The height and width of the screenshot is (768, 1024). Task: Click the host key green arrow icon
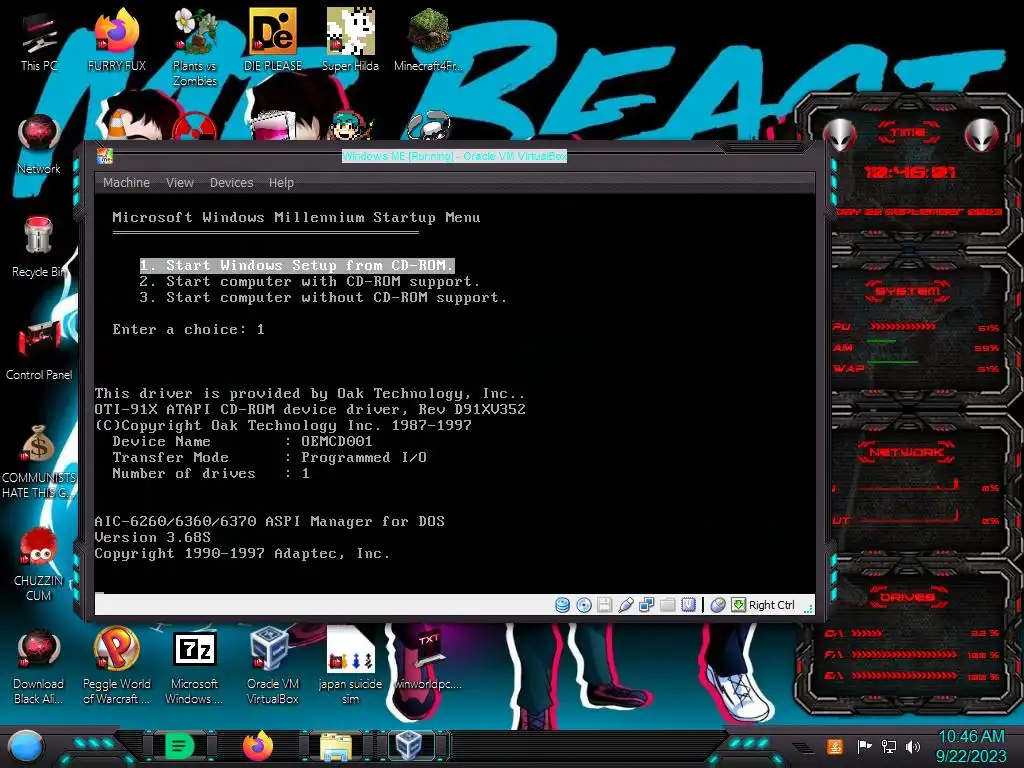(738, 605)
